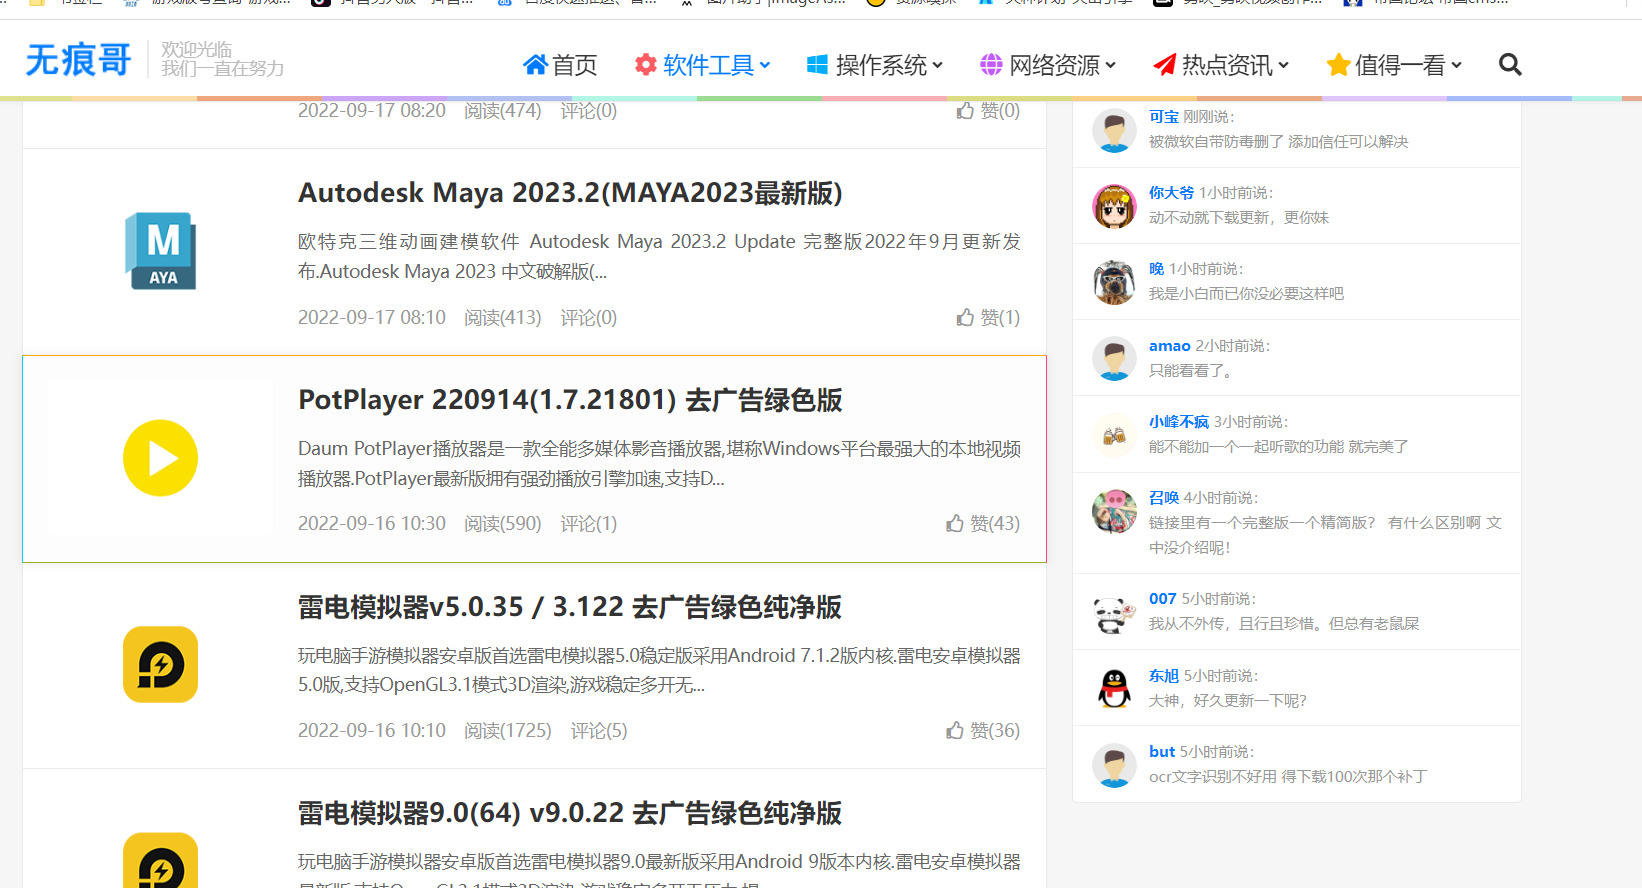Like the PotPlayer post via thumbs-up 赞(43)

pos(982,524)
